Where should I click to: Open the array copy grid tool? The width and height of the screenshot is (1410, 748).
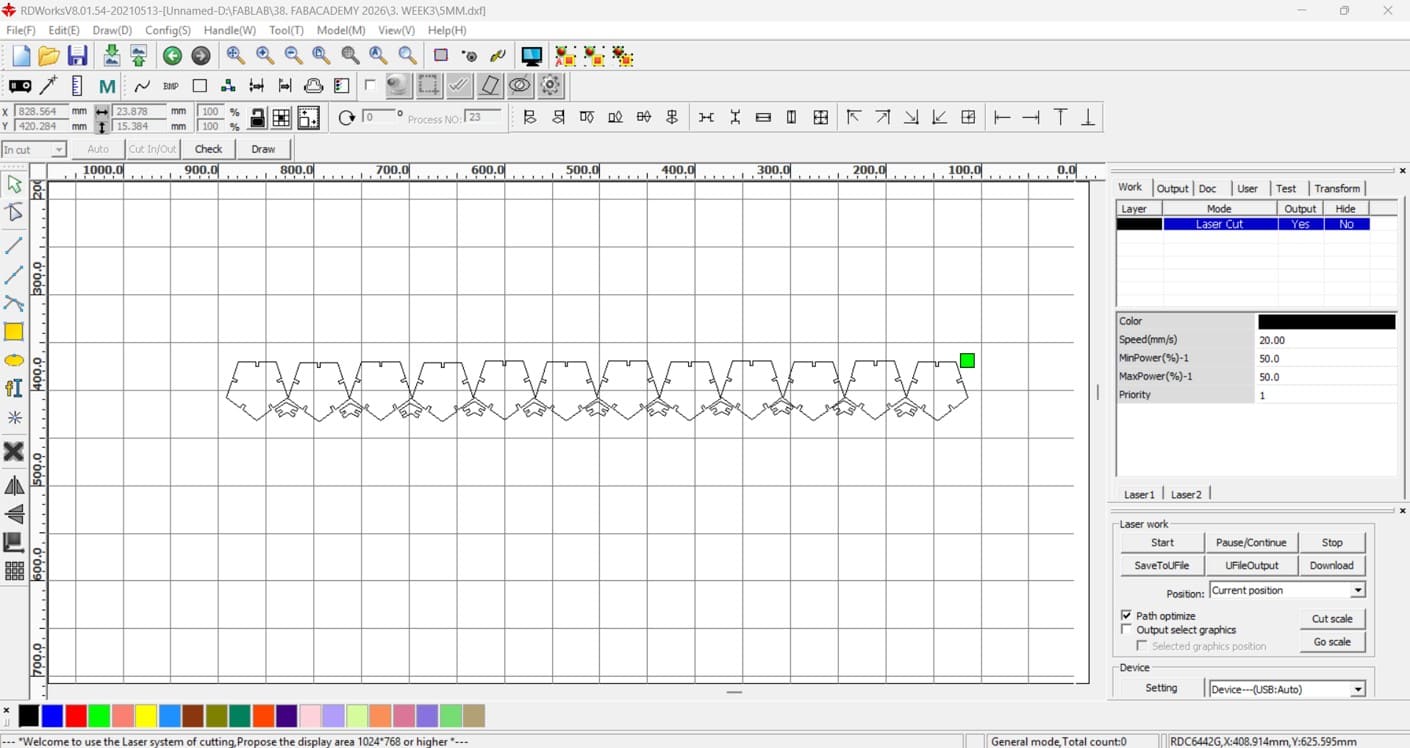click(x=14, y=571)
